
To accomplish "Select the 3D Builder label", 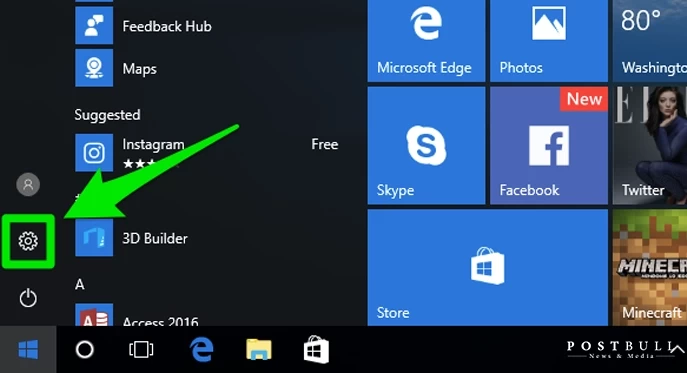I will pyautogui.click(x=155, y=238).
